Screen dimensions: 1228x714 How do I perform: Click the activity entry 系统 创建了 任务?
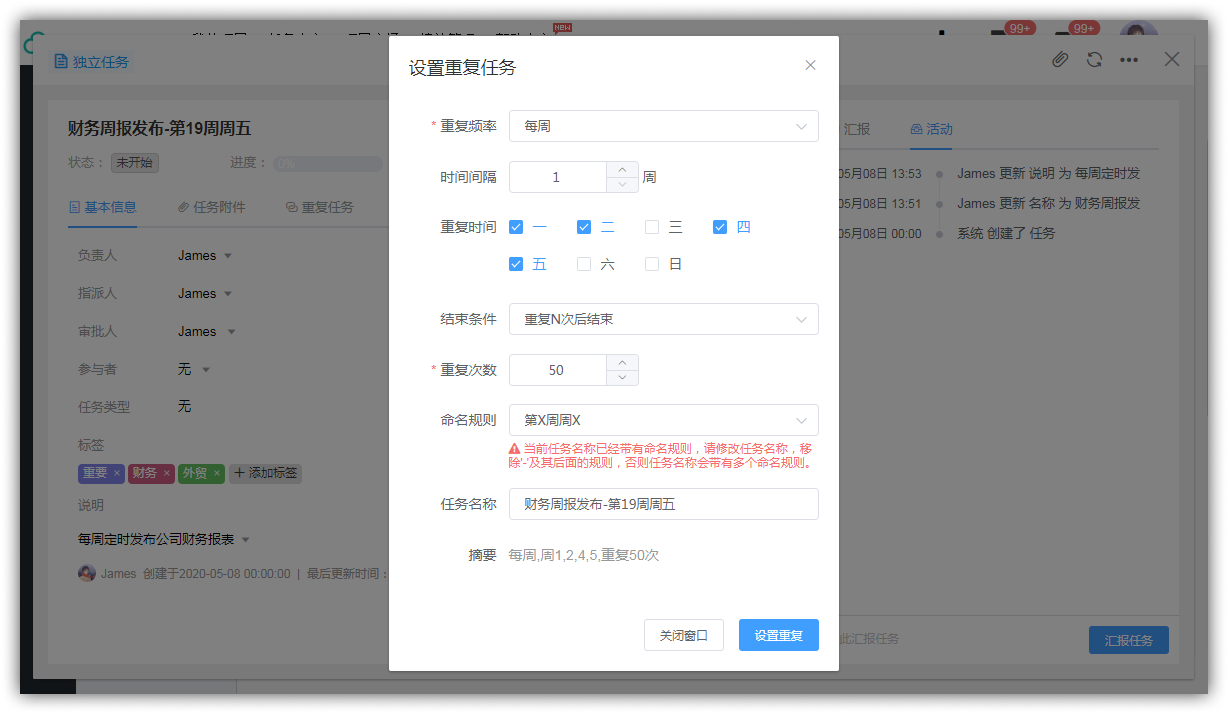(x=1006, y=233)
